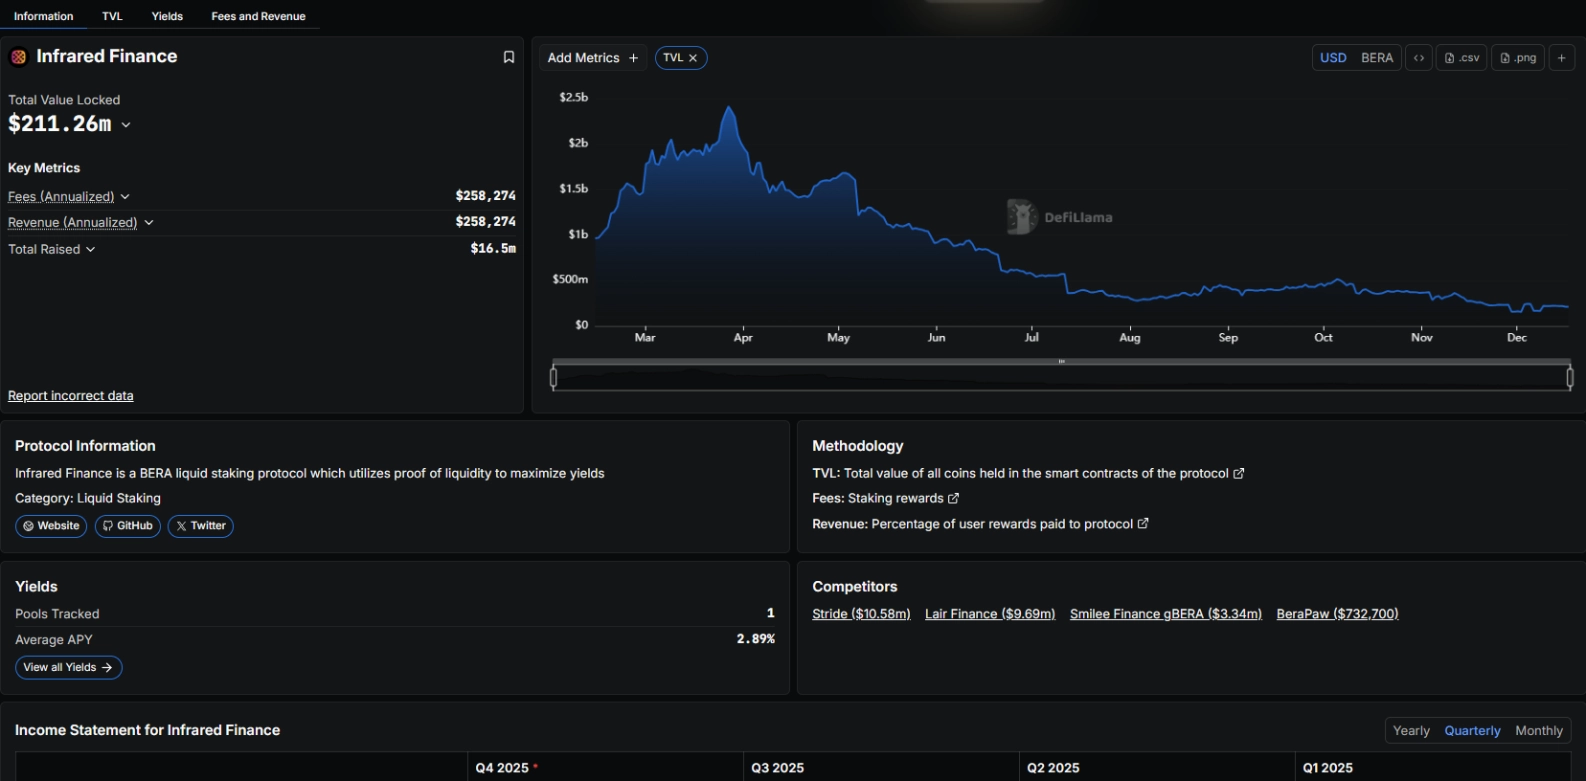
Task: Open TVL methodology external link icon
Action: [1239, 473]
